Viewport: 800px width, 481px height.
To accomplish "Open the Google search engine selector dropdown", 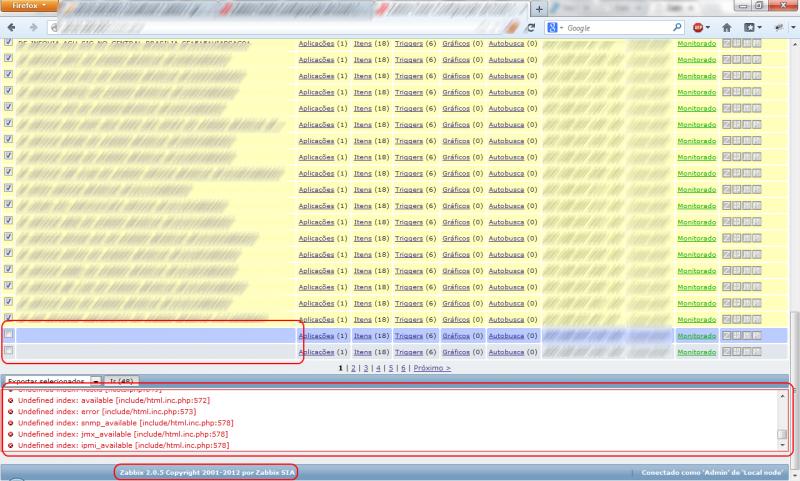I will point(555,28).
